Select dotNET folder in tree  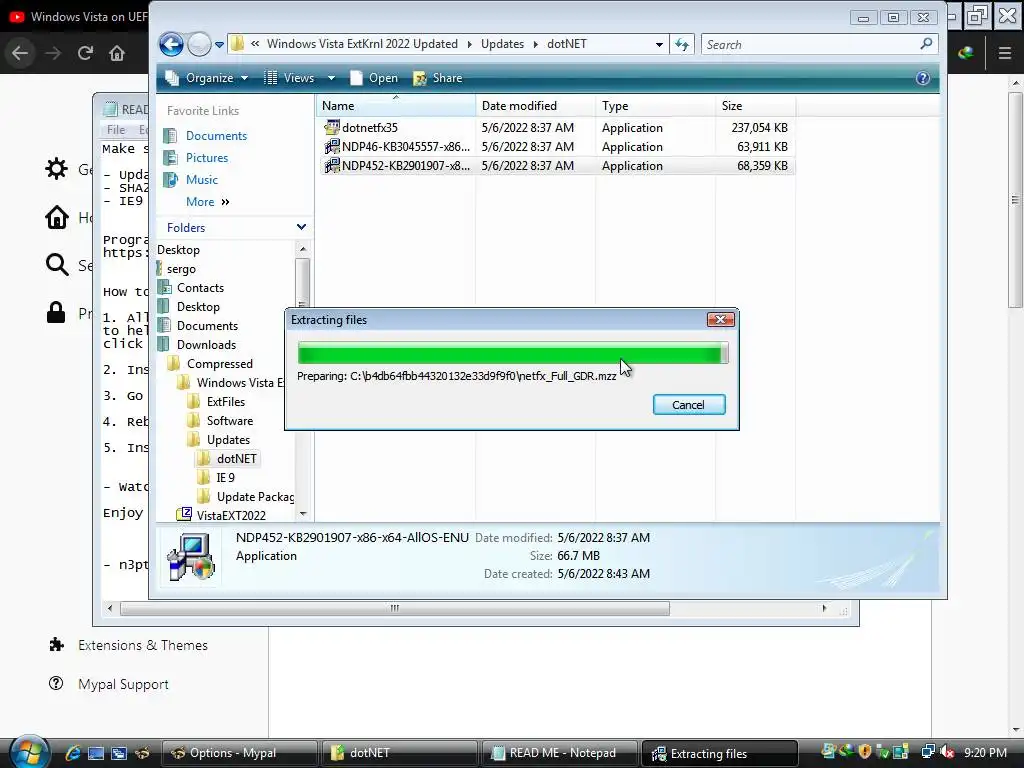tap(236, 458)
